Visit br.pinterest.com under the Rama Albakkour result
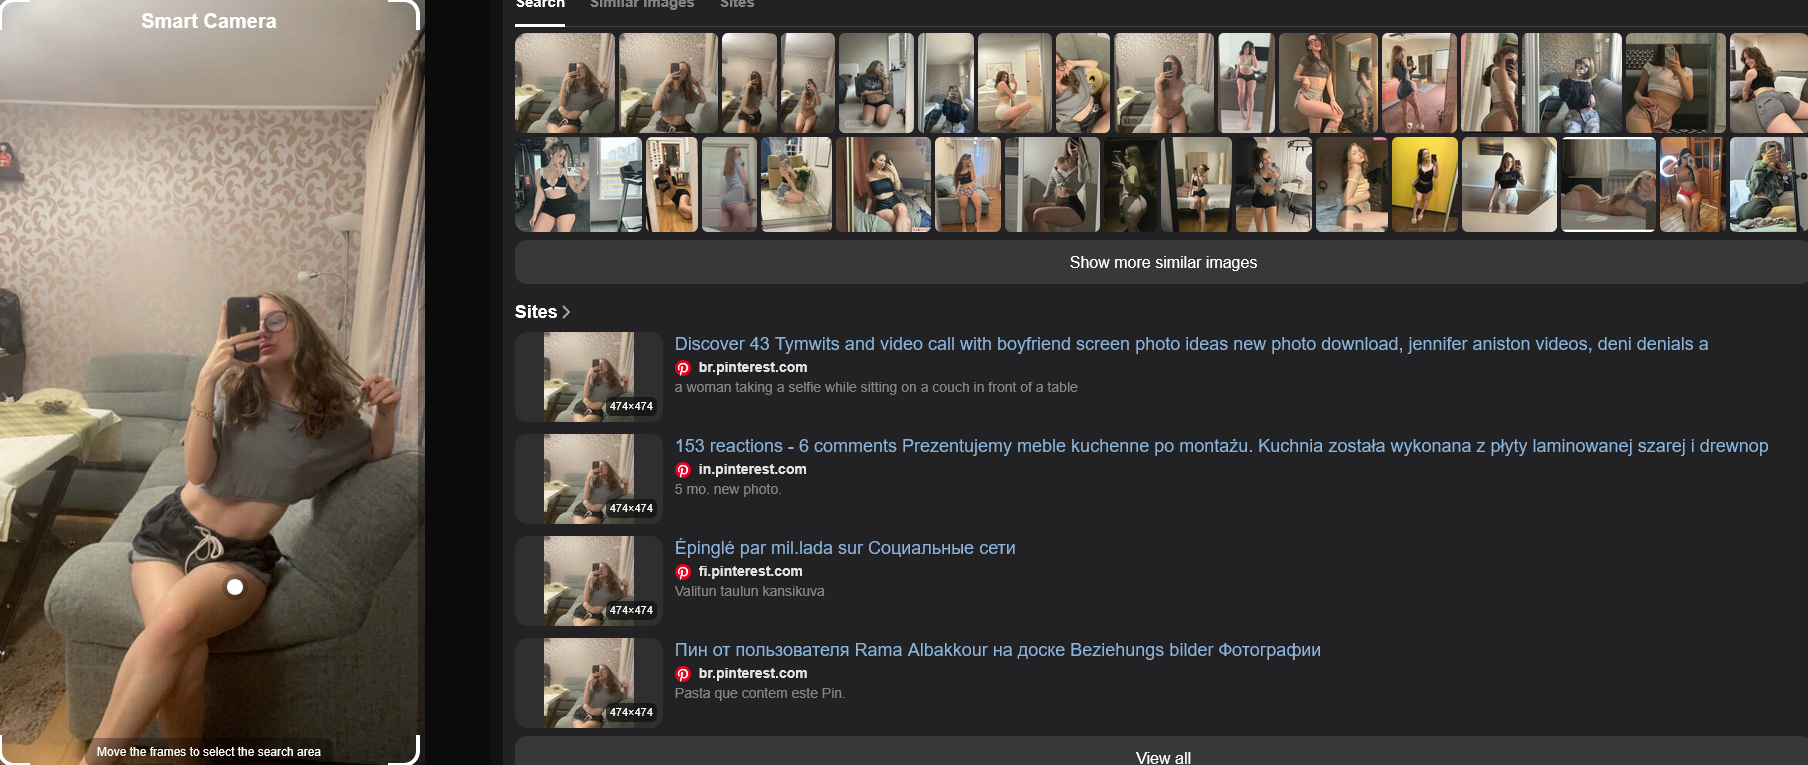 click(x=753, y=673)
